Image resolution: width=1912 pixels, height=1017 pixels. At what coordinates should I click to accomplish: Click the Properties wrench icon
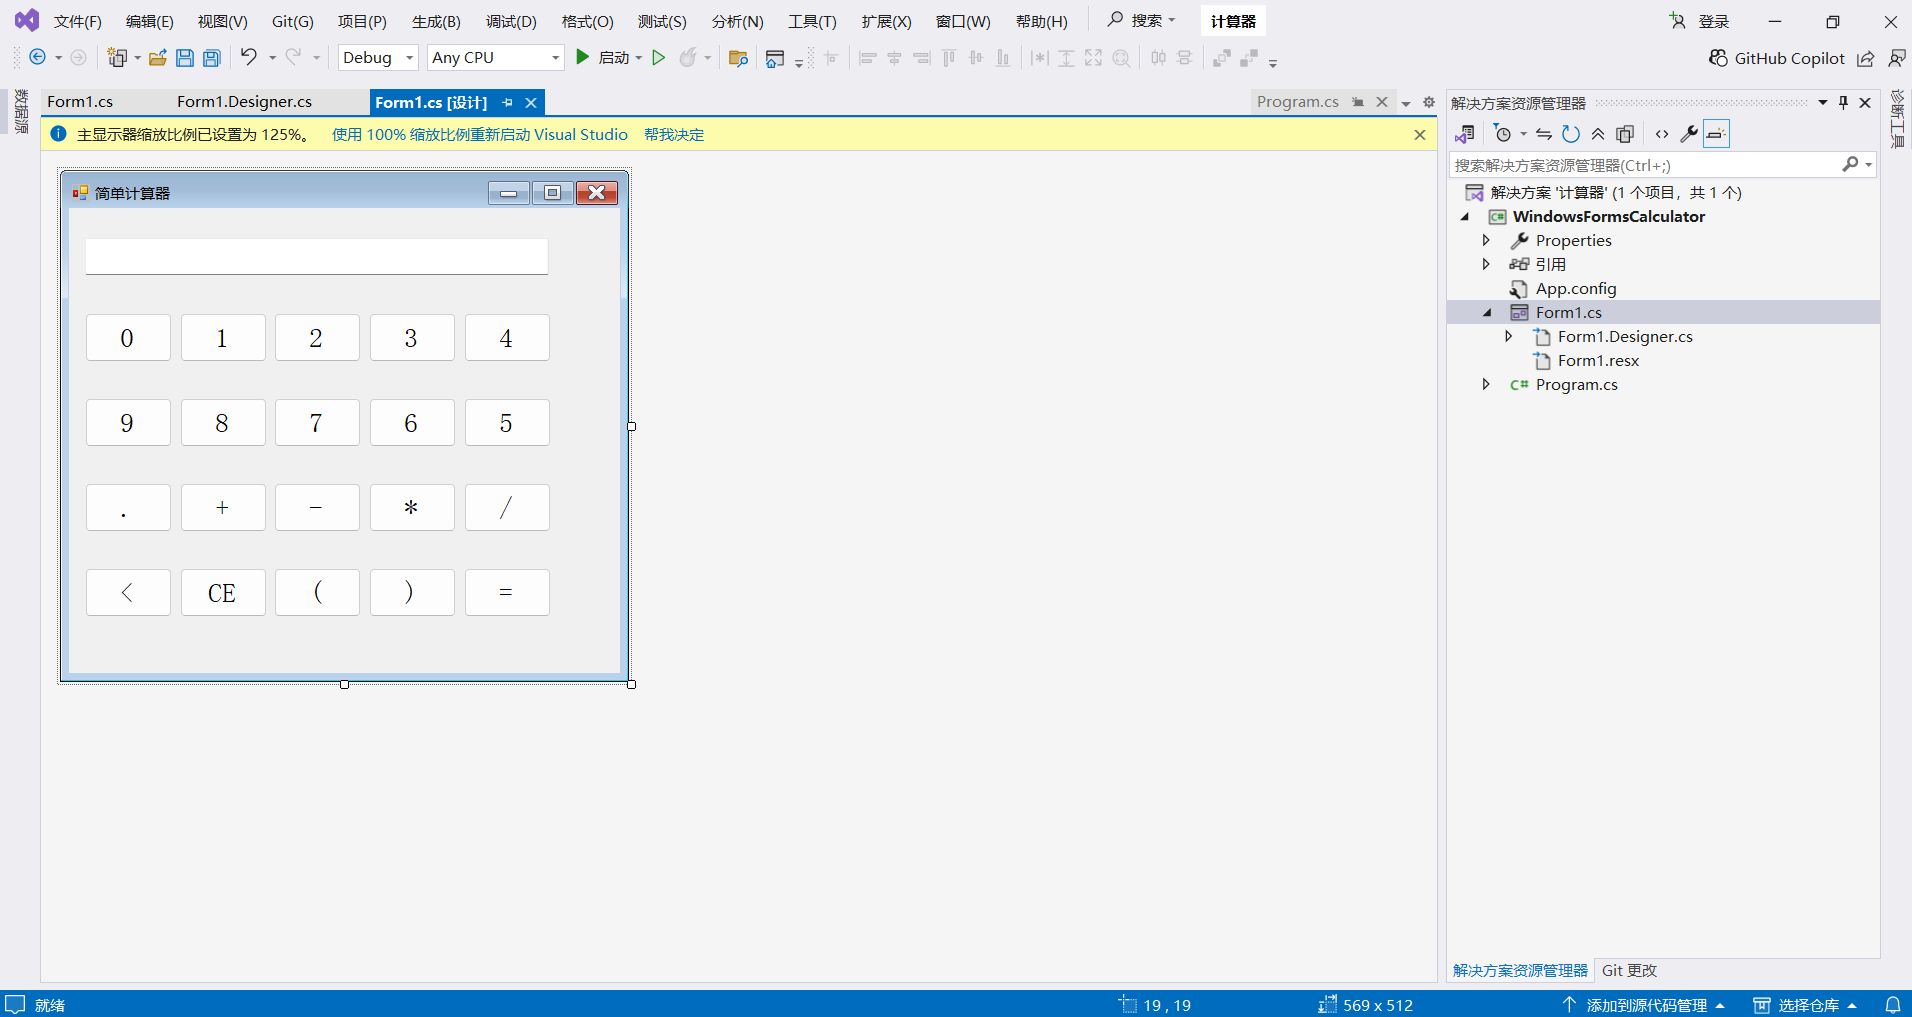tap(1689, 134)
